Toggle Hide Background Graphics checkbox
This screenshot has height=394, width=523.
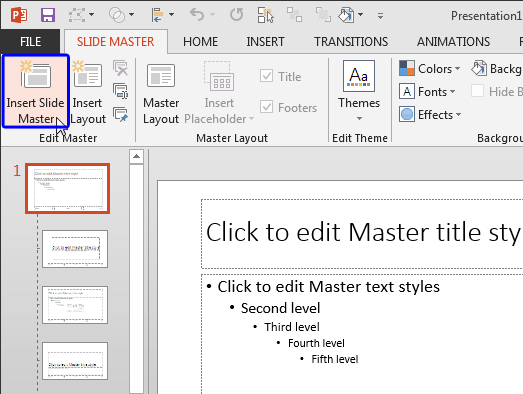pos(477,91)
